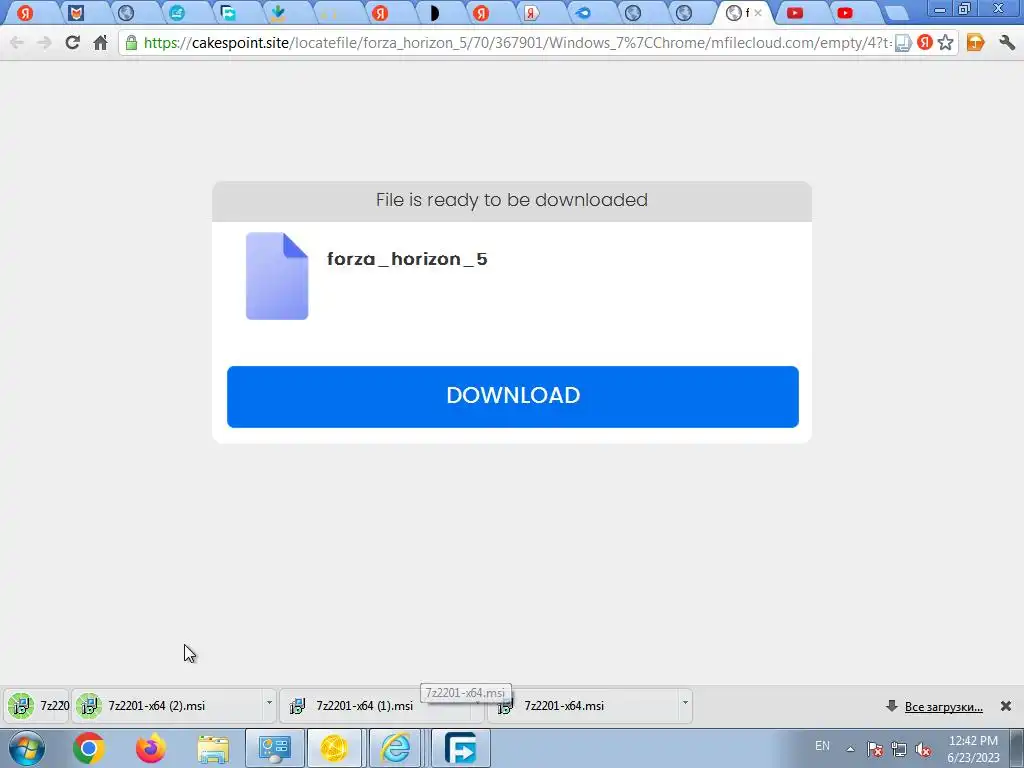
Task: Open the Windows Start menu
Action: 27,748
